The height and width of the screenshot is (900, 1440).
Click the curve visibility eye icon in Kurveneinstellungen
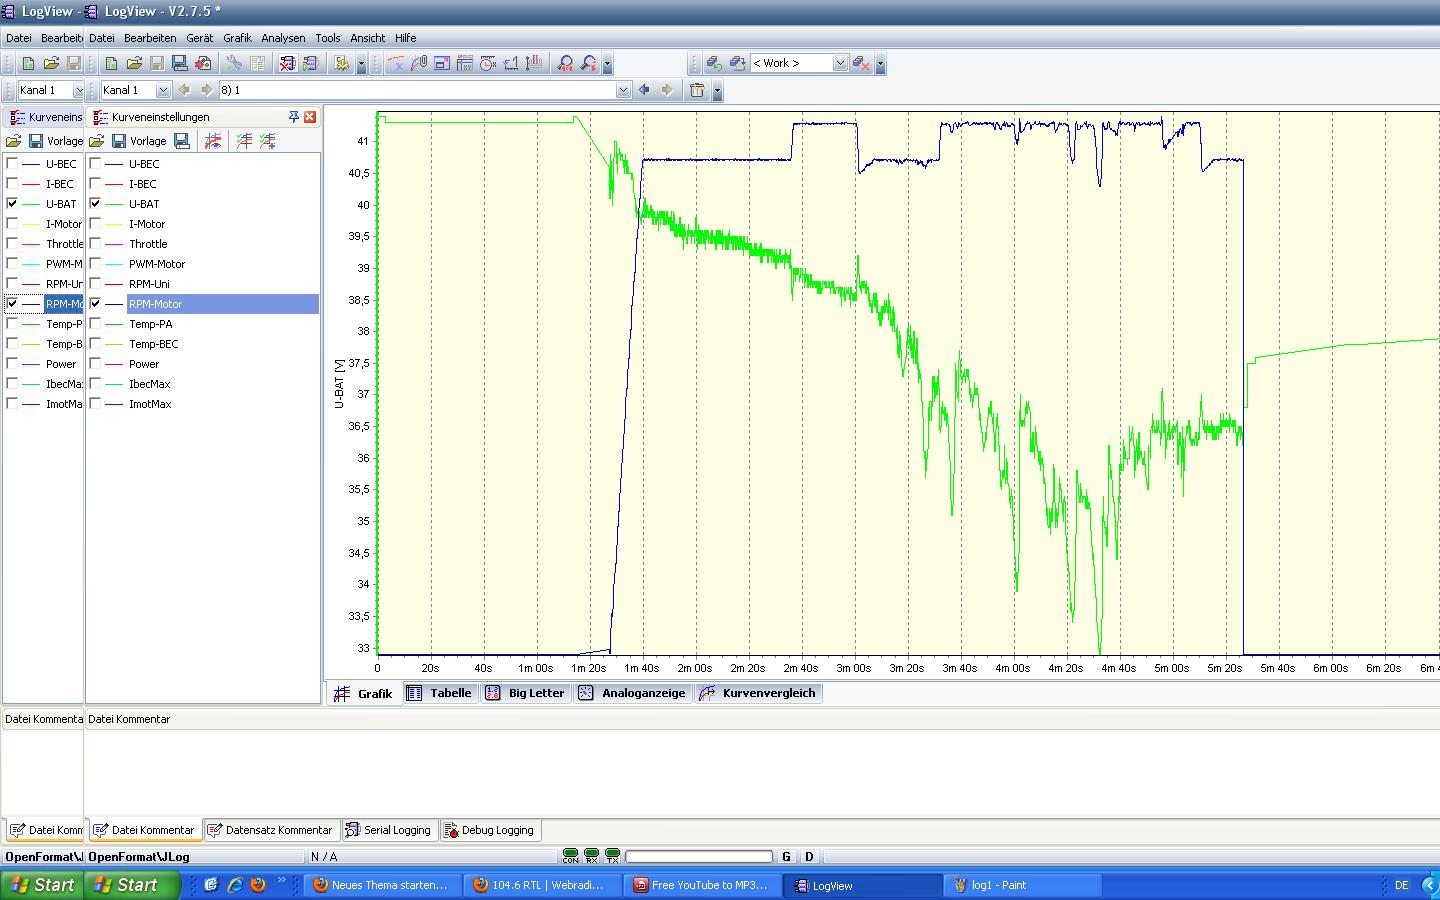(212, 141)
